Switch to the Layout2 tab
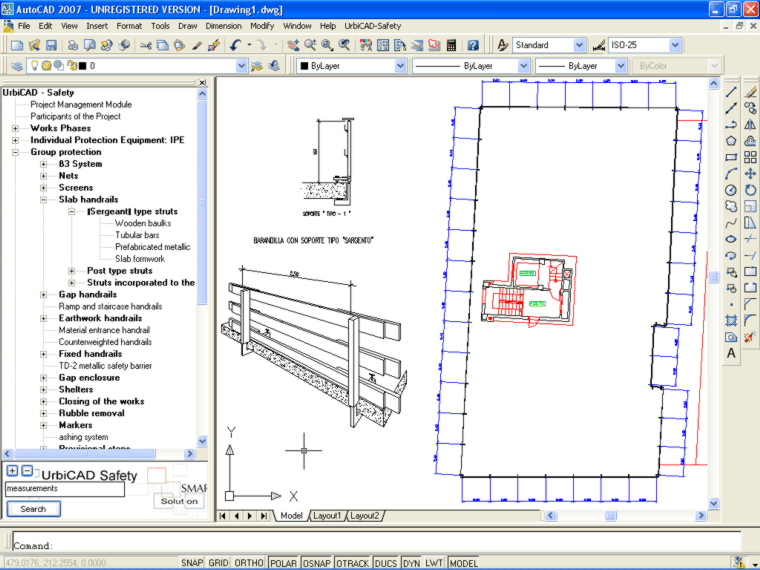The height and width of the screenshot is (570, 760). pyautogui.click(x=364, y=516)
